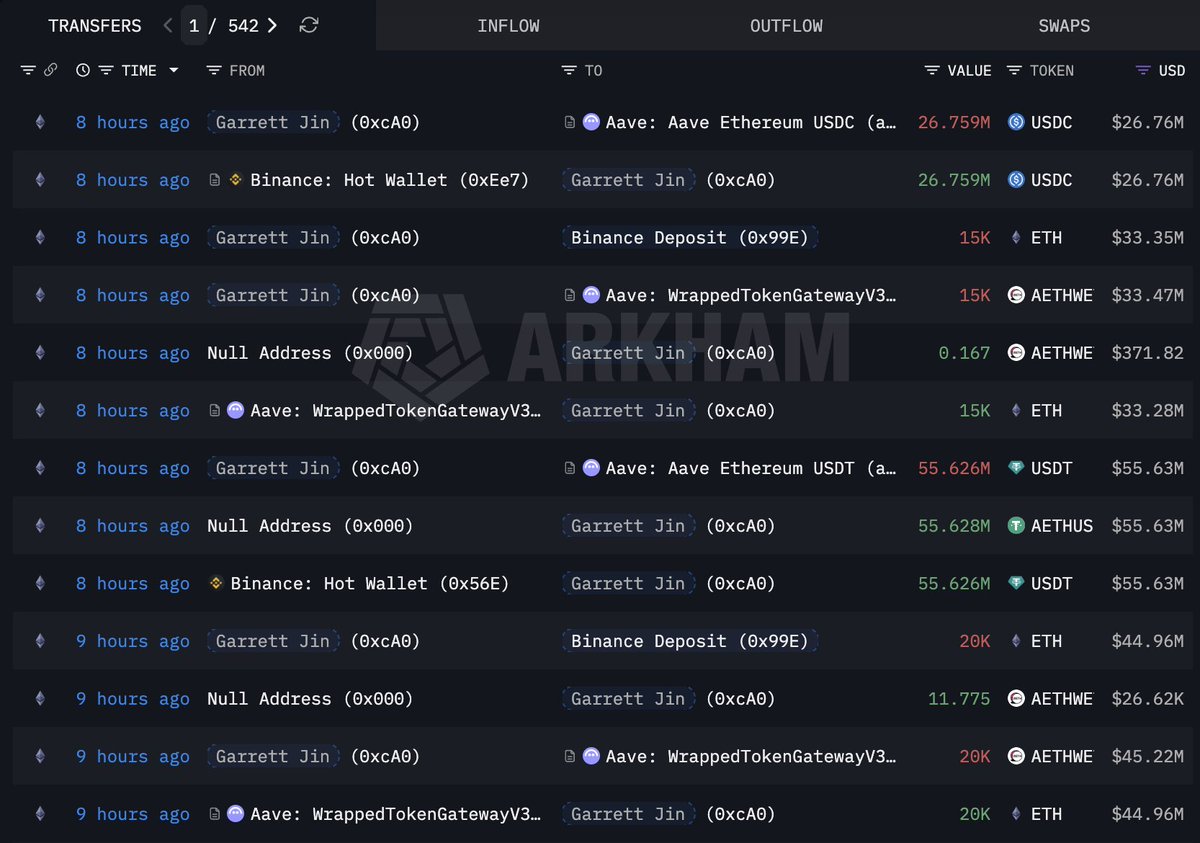Select the TRANSFERS tab

pyautogui.click(x=95, y=25)
